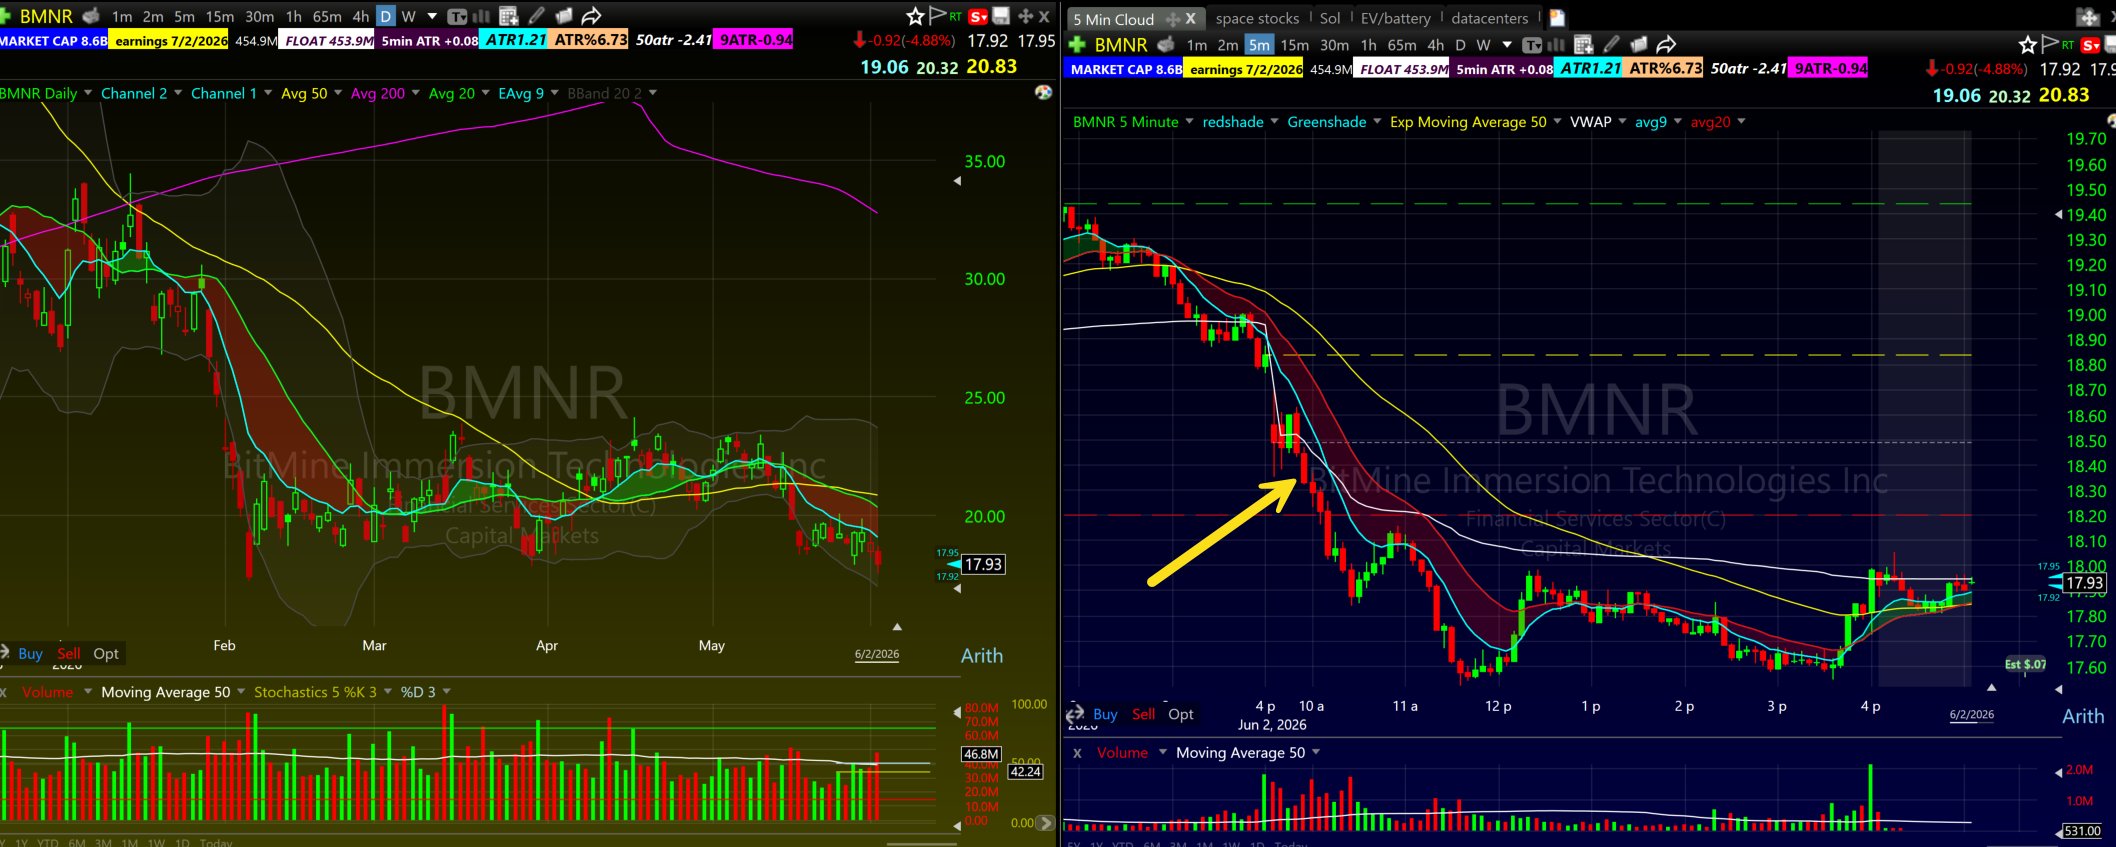Select the 65m timeframe on the left chart
Screen dimensions: 2116x847
tap(327, 16)
